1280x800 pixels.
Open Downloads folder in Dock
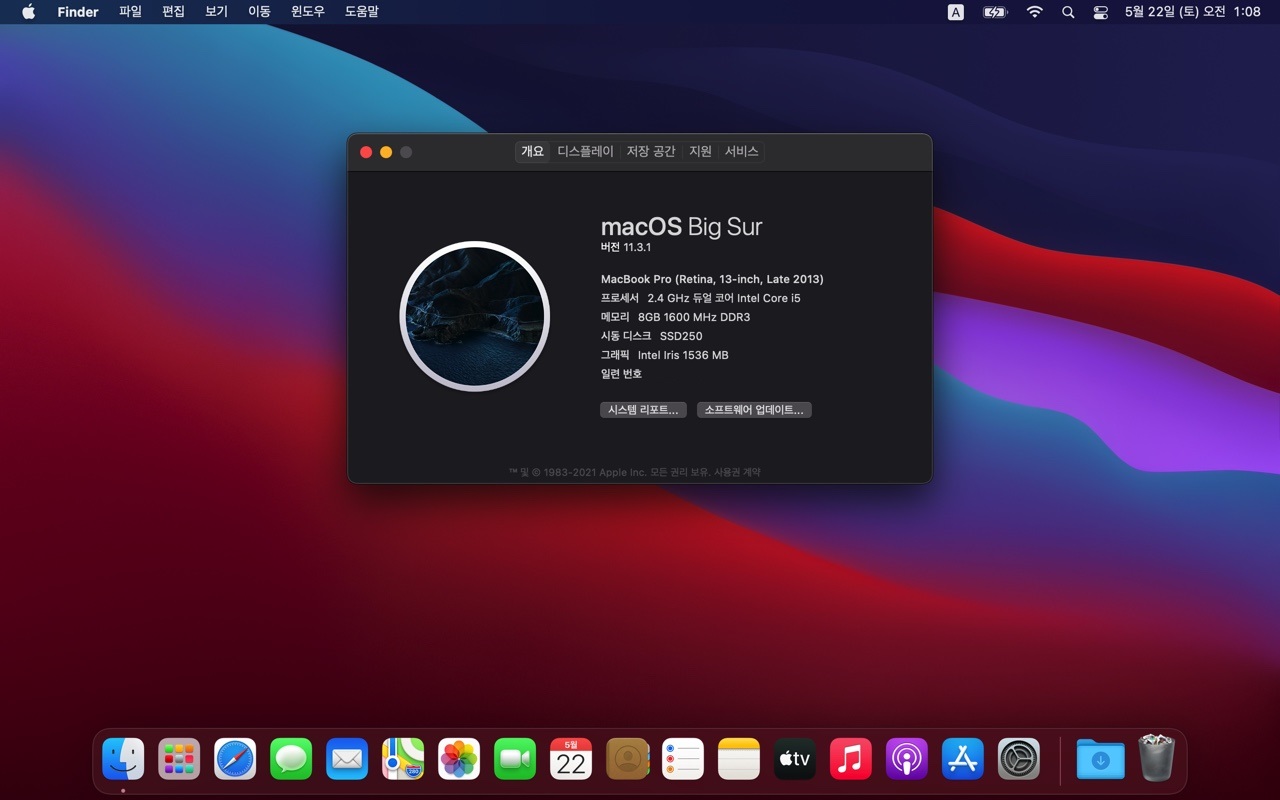pyautogui.click(x=1101, y=759)
